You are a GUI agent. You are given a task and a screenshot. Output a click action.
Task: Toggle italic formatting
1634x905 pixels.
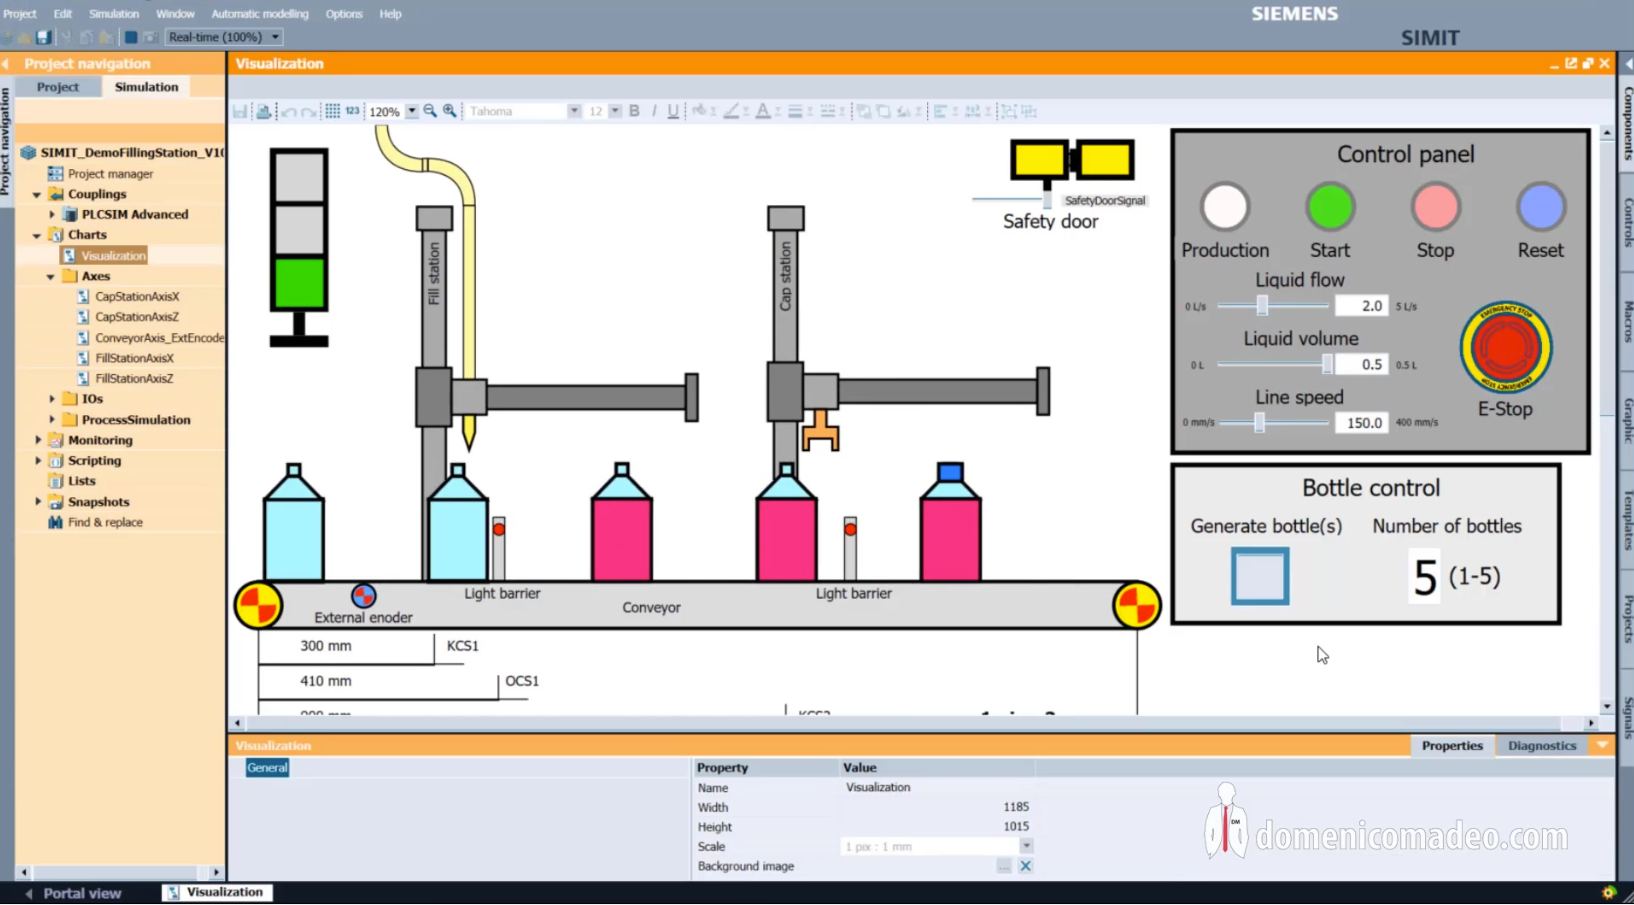pyautogui.click(x=653, y=111)
